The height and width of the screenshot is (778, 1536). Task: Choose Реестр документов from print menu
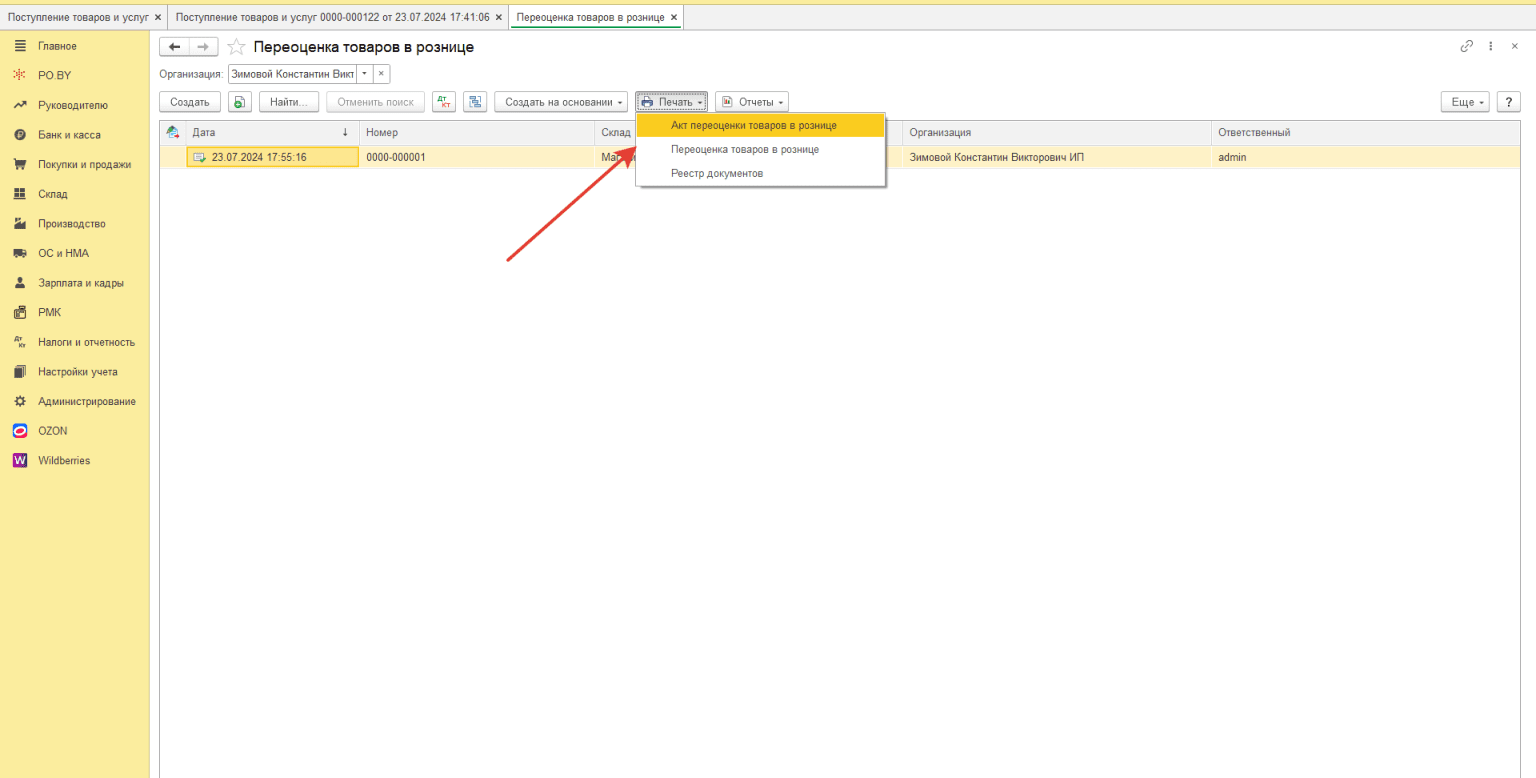coord(716,173)
